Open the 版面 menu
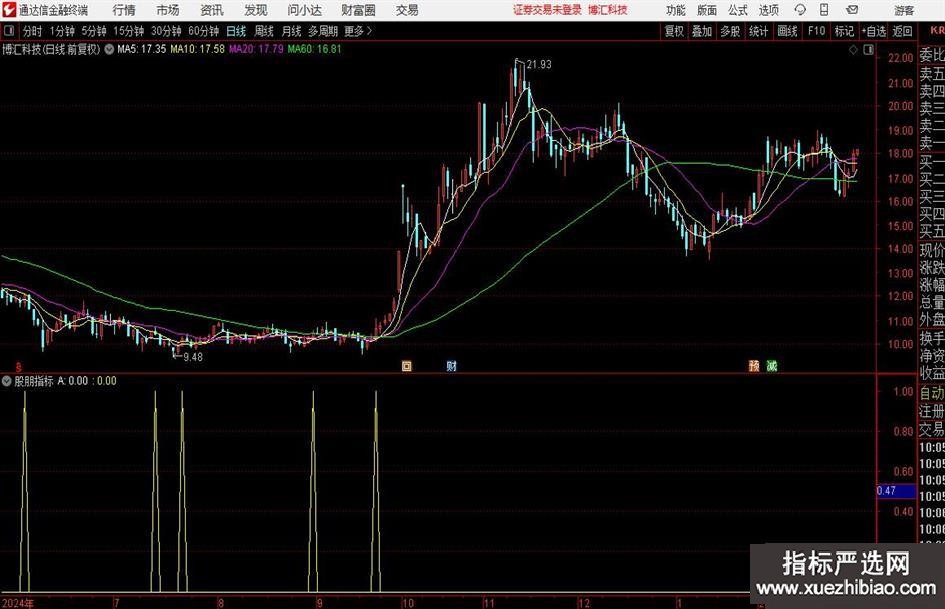The height and width of the screenshot is (609, 945). (x=707, y=10)
